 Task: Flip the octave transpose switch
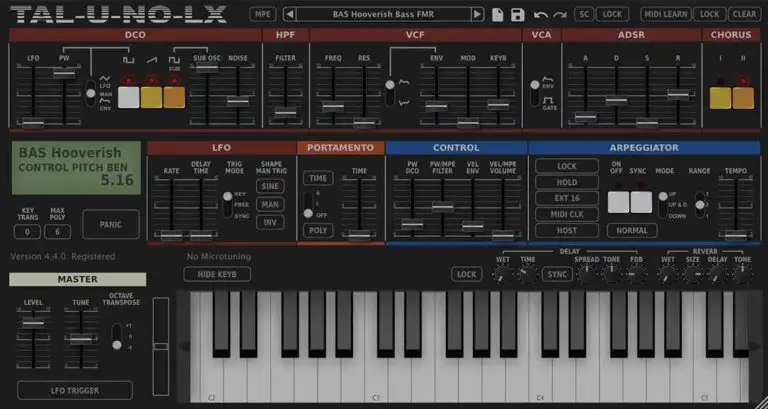(117, 337)
